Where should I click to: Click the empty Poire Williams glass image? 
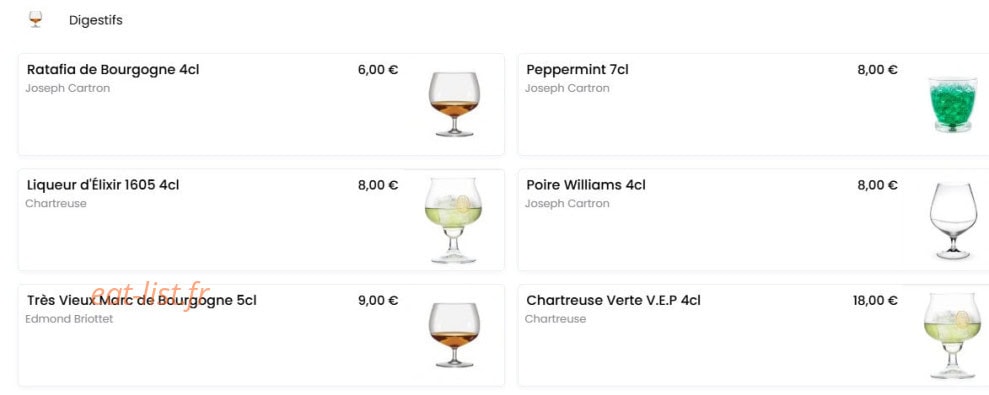click(952, 220)
